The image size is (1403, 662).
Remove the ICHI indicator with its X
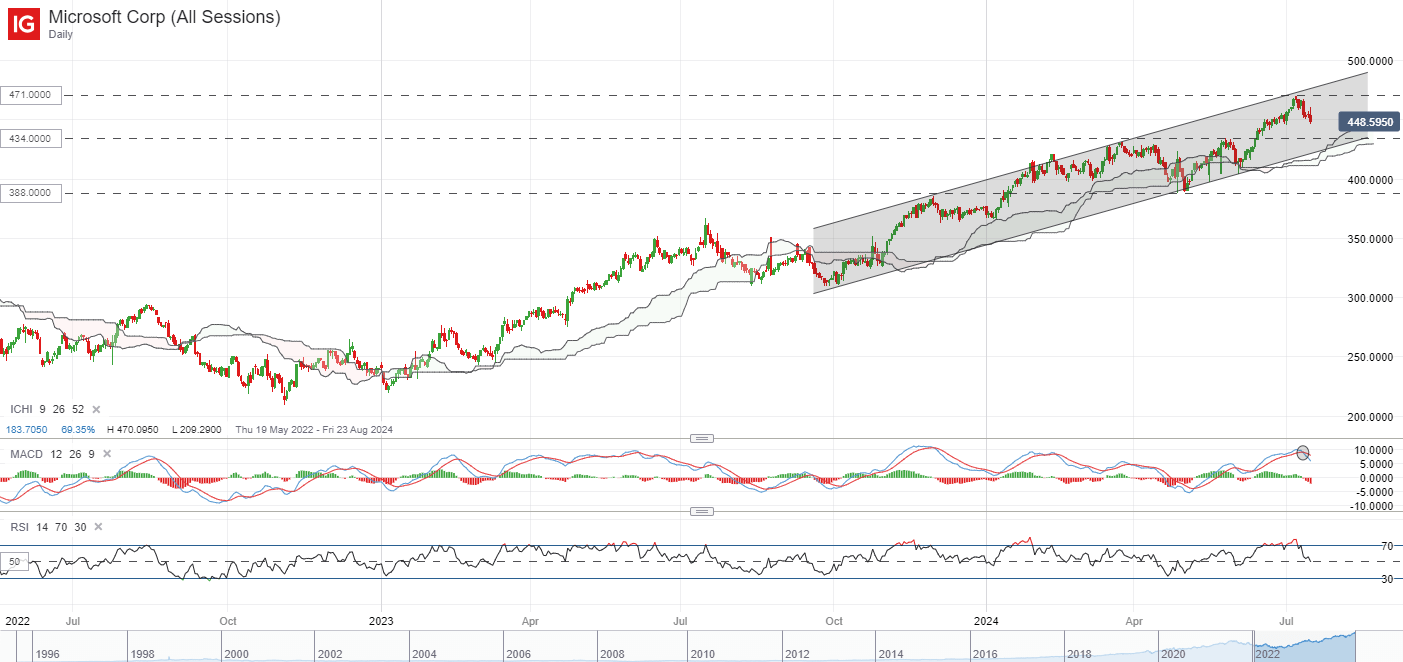pyautogui.click(x=96, y=409)
